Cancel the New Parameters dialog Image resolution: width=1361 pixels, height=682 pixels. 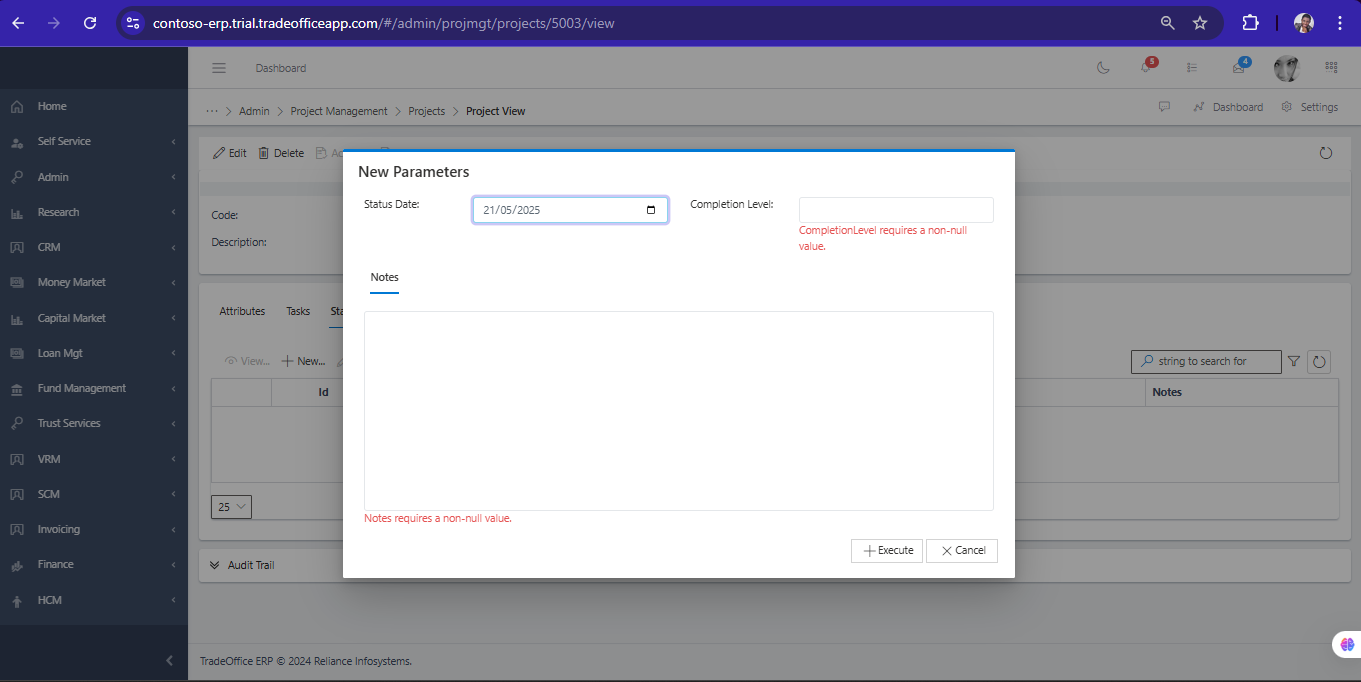[x=962, y=551]
